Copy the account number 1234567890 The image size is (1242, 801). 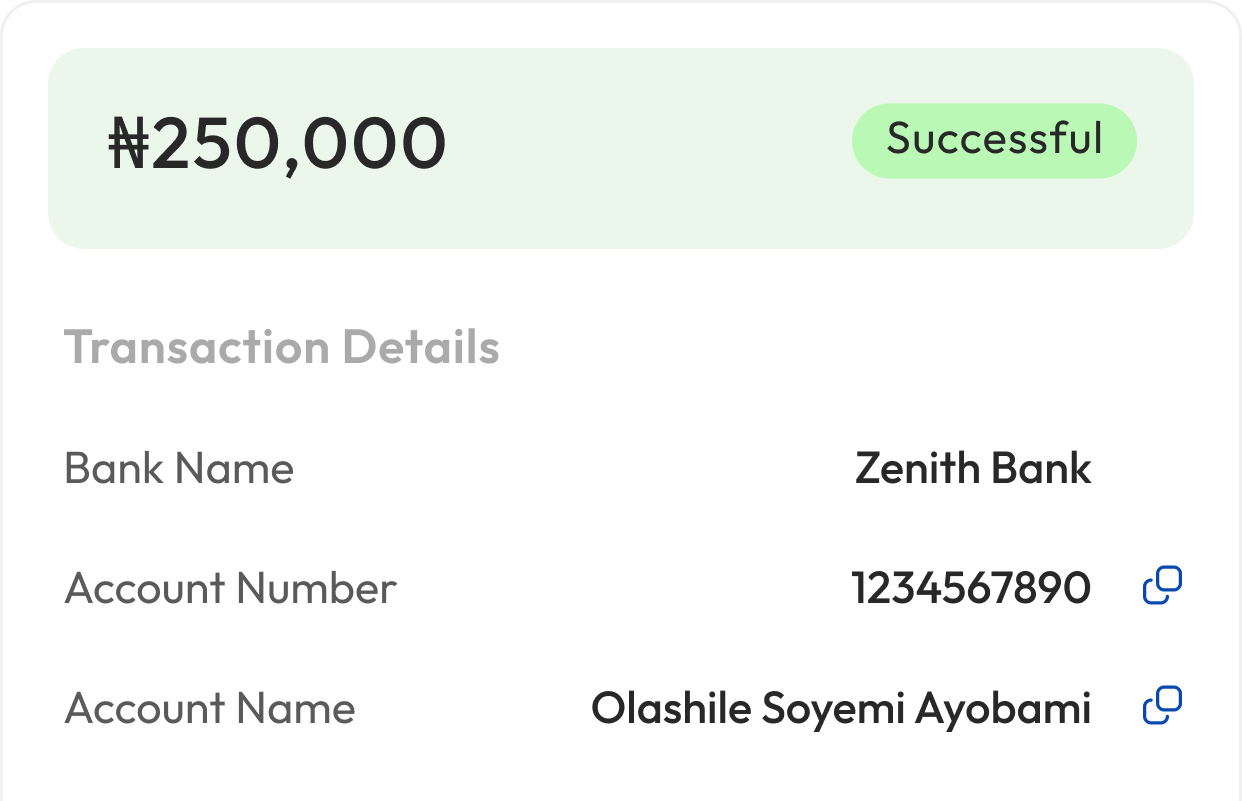click(x=1162, y=586)
